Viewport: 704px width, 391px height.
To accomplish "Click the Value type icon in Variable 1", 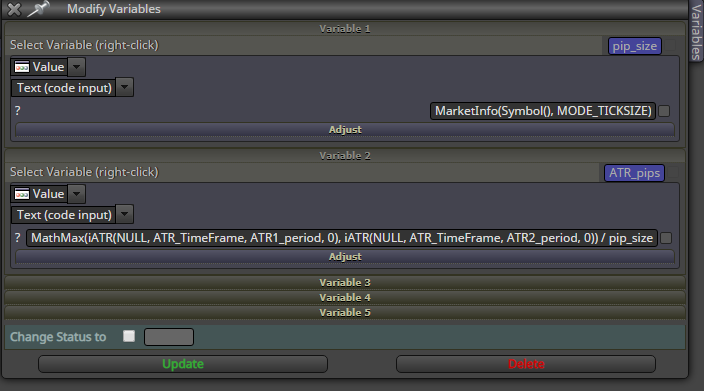I will (x=22, y=67).
